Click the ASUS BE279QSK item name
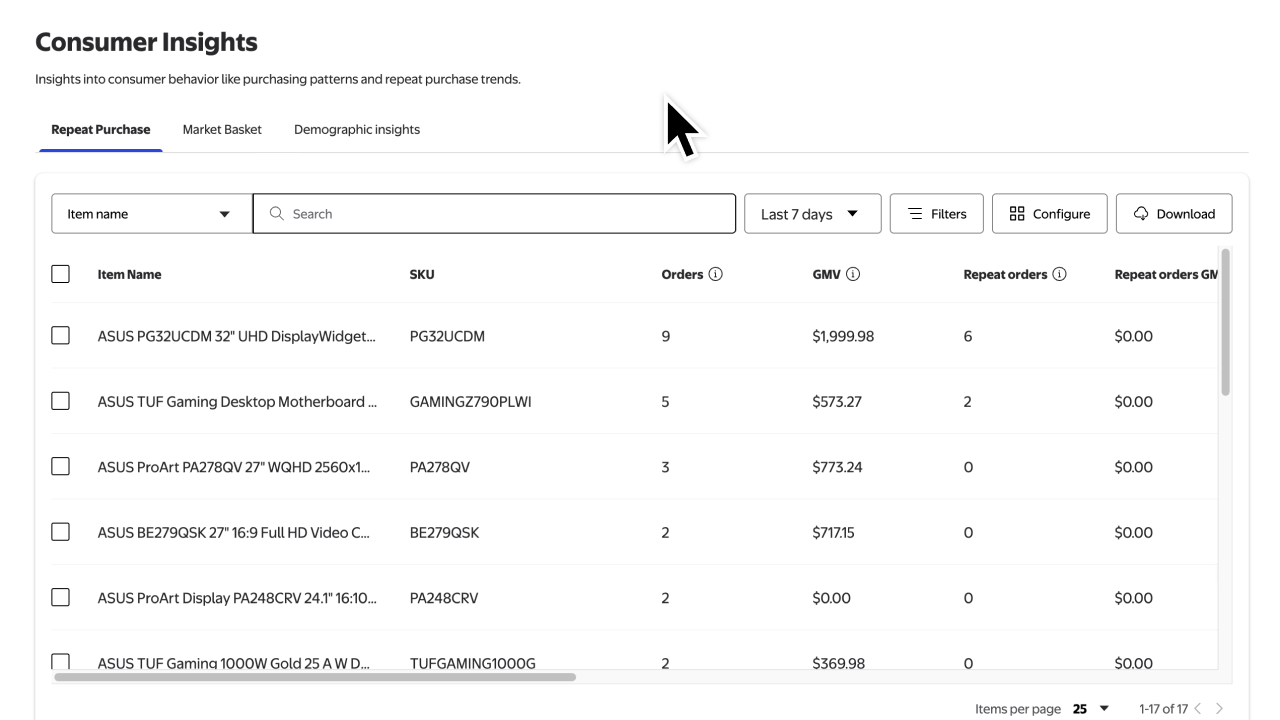The width and height of the screenshot is (1280, 720). (234, 533)
